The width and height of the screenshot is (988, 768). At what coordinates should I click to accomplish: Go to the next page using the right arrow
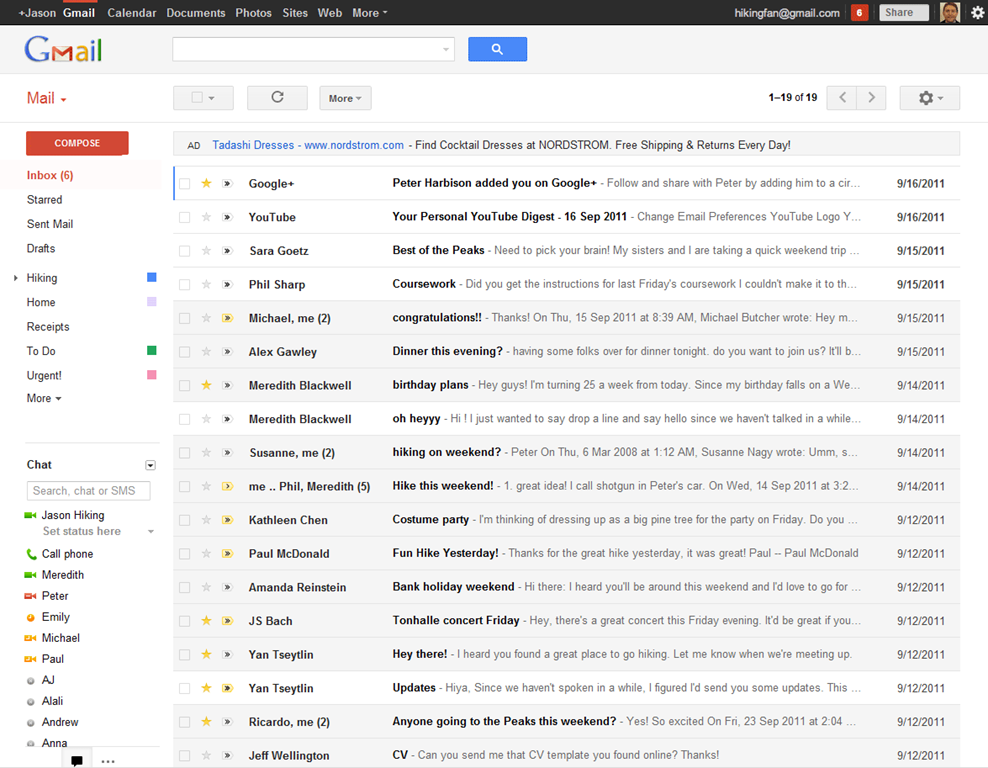tap(872, 98)
